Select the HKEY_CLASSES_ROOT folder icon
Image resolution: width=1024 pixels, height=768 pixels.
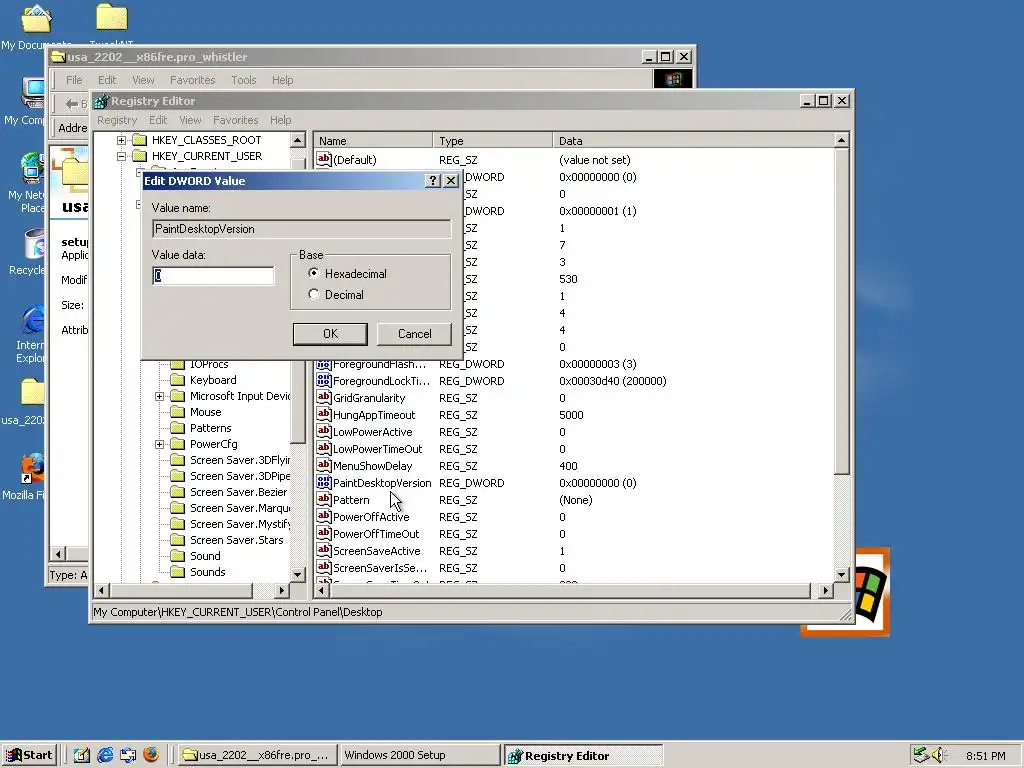click(x=140, y=140)
